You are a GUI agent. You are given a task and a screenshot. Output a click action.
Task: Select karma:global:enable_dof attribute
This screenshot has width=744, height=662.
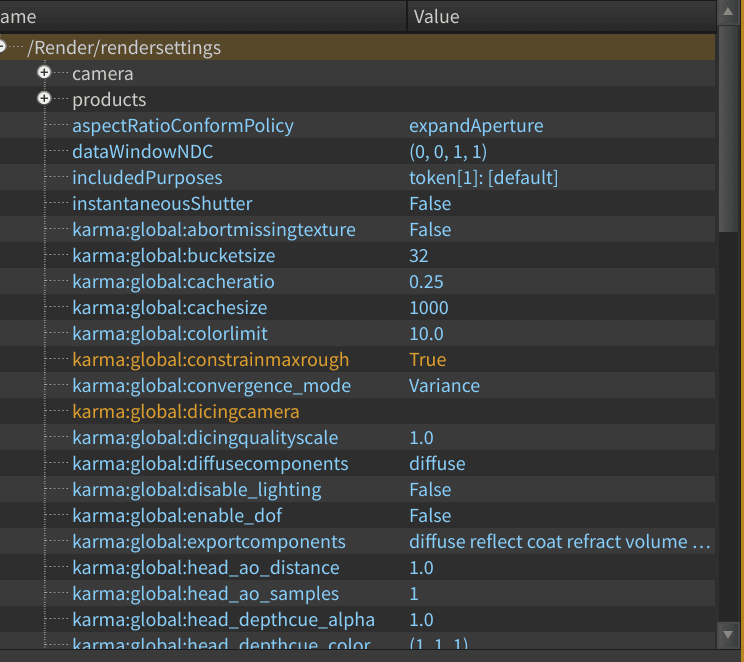[x=177, y=516]
